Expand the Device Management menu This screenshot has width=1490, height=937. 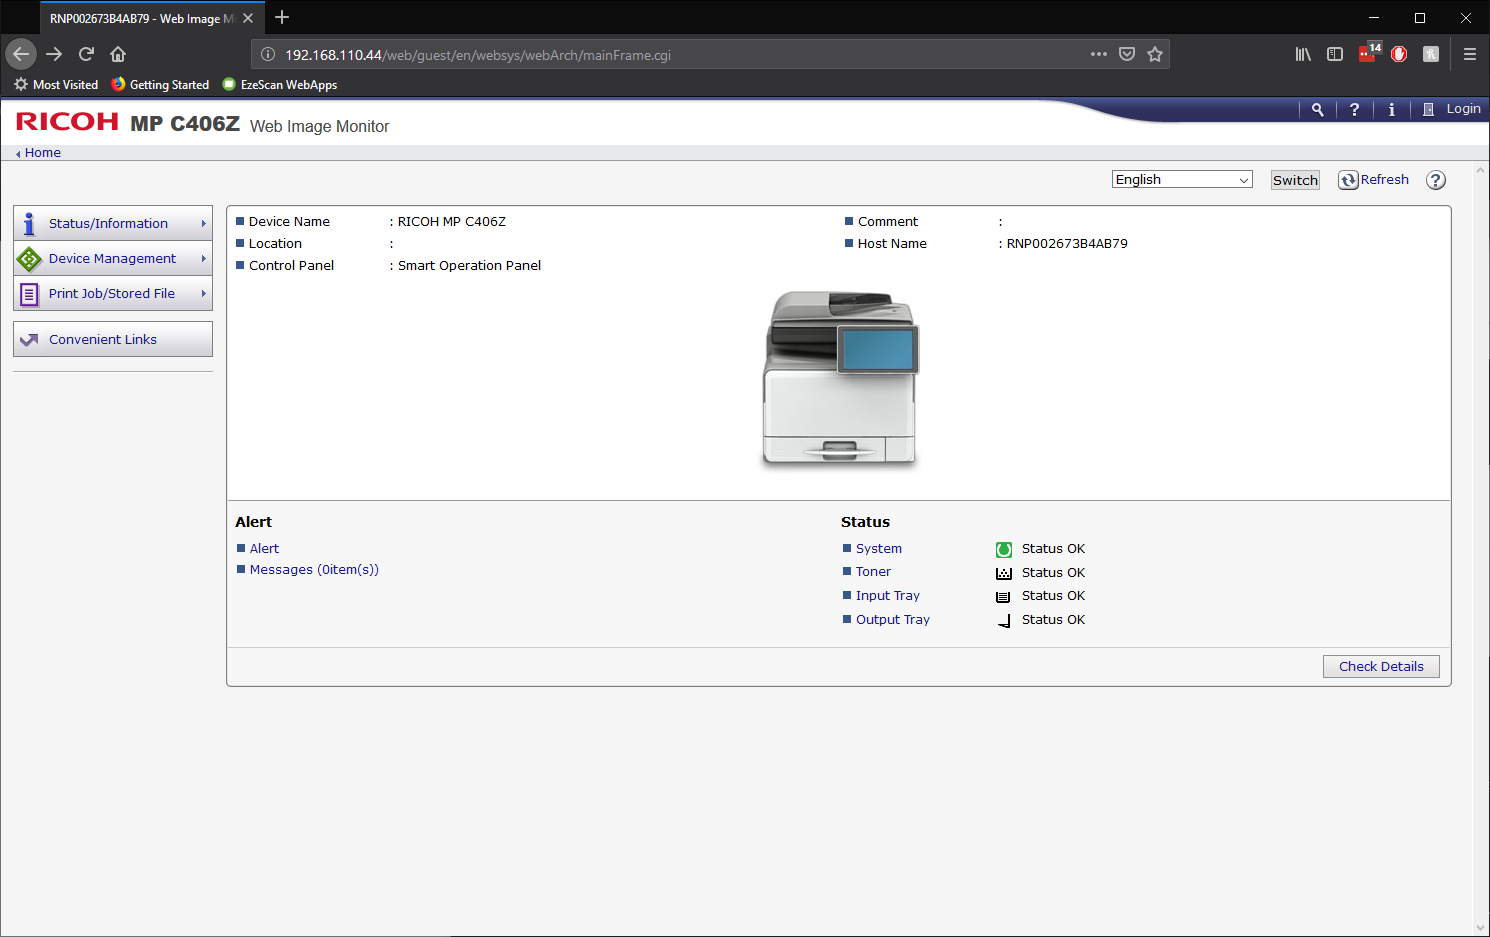pyautogui.click(x=113, y=259)
